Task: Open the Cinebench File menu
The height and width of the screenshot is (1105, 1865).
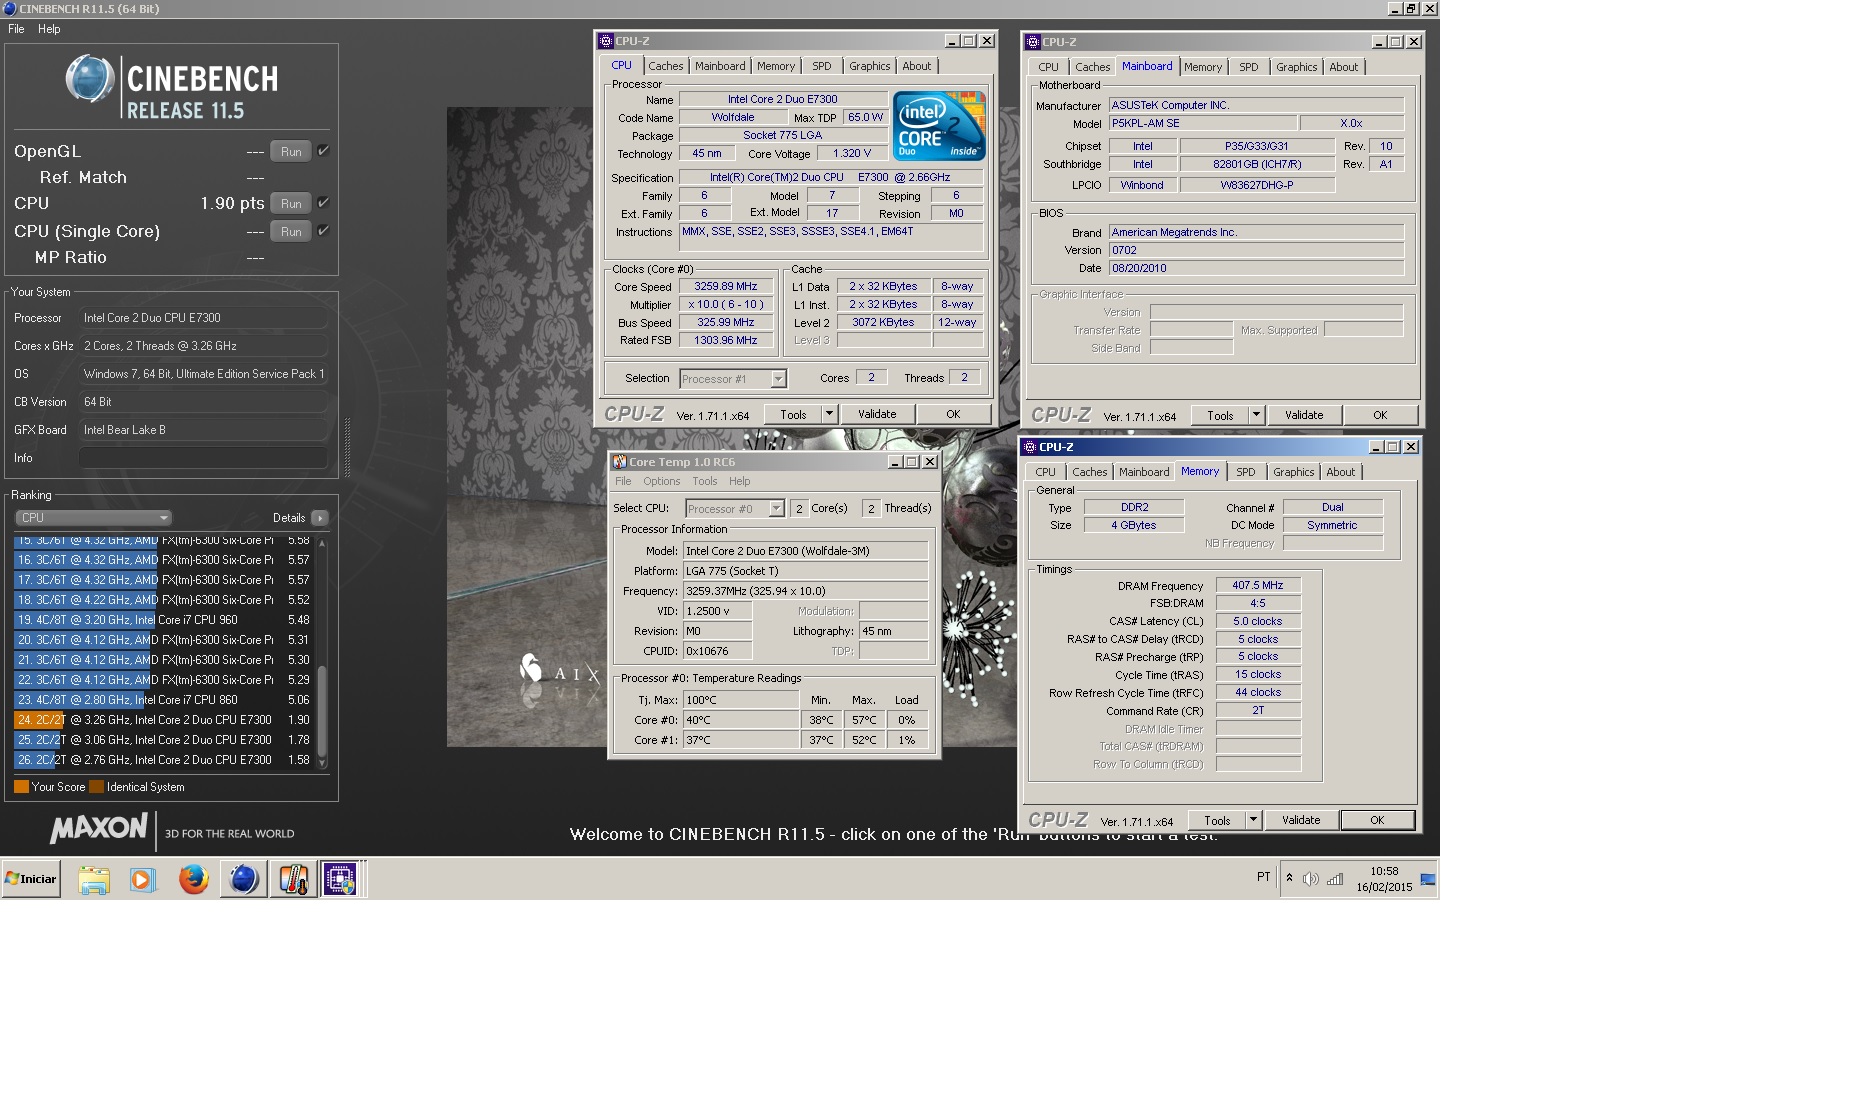Action: click(x=16, y=29)
